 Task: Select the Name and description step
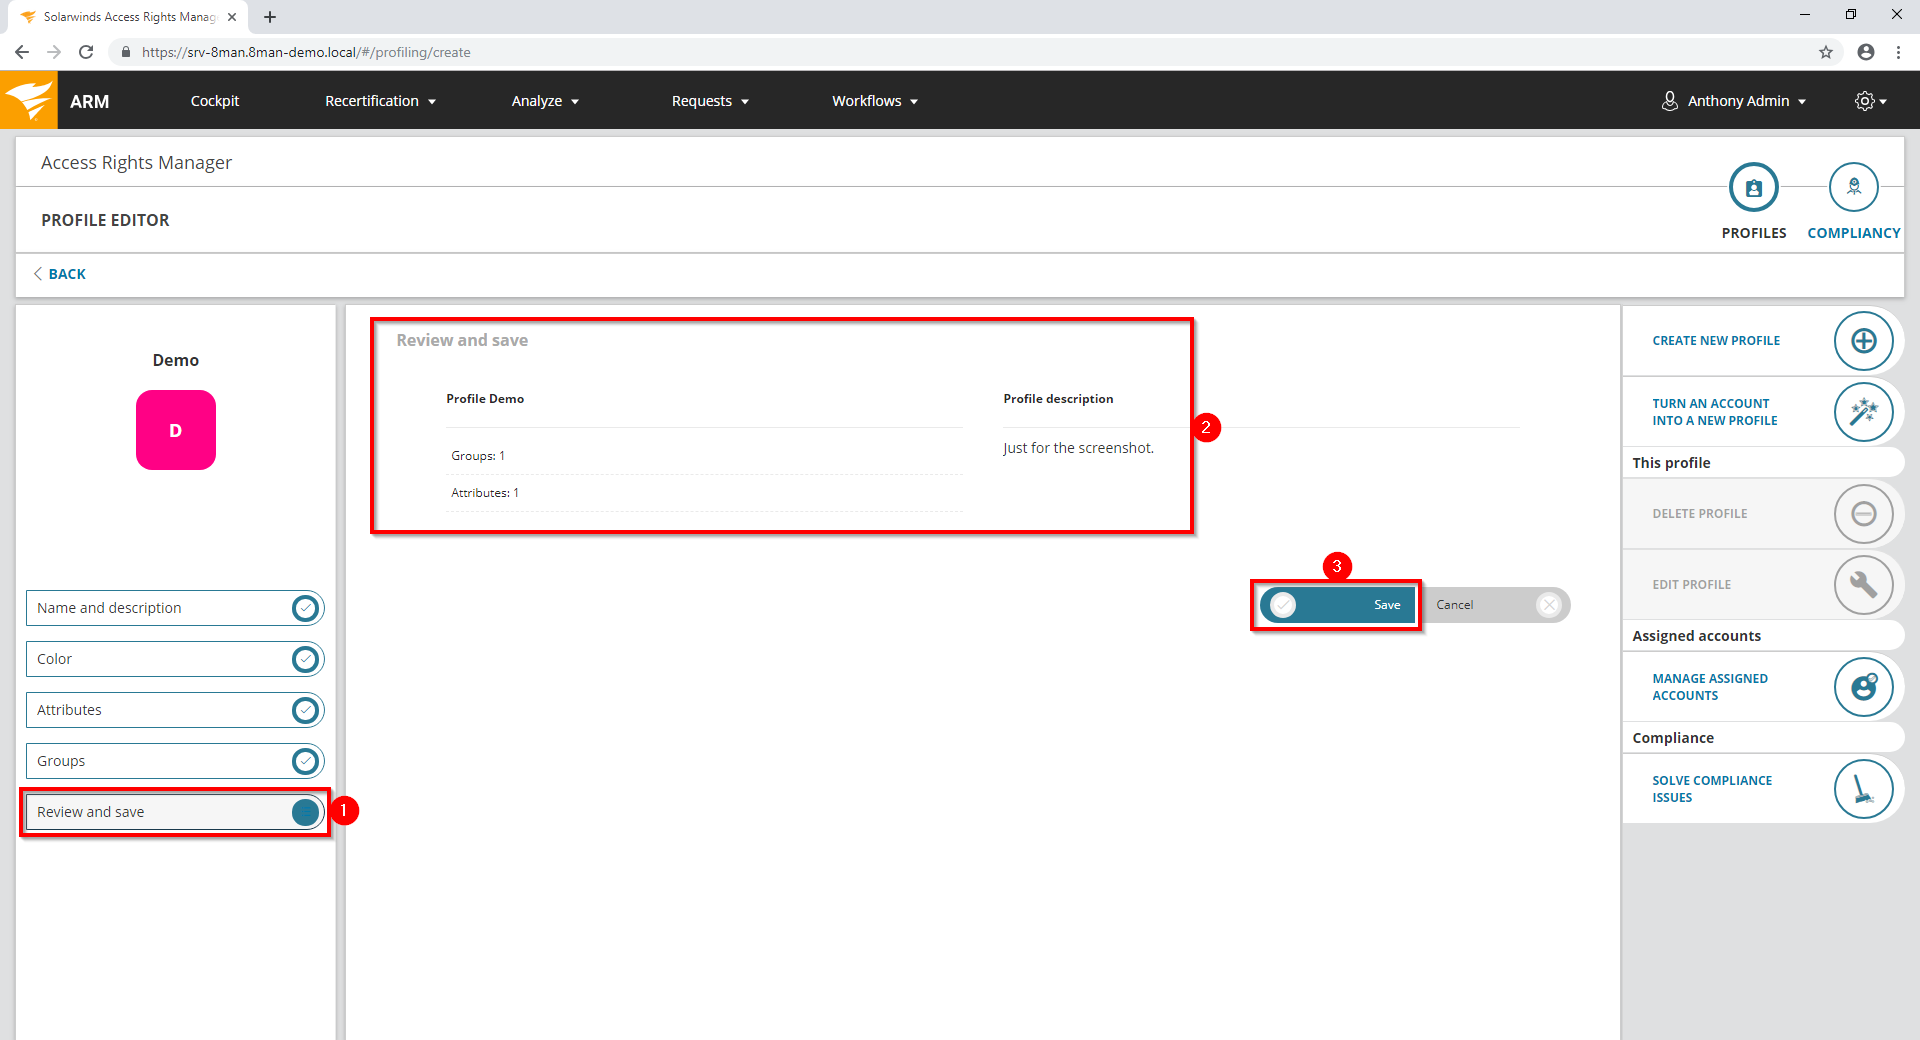tap(160, 608)
